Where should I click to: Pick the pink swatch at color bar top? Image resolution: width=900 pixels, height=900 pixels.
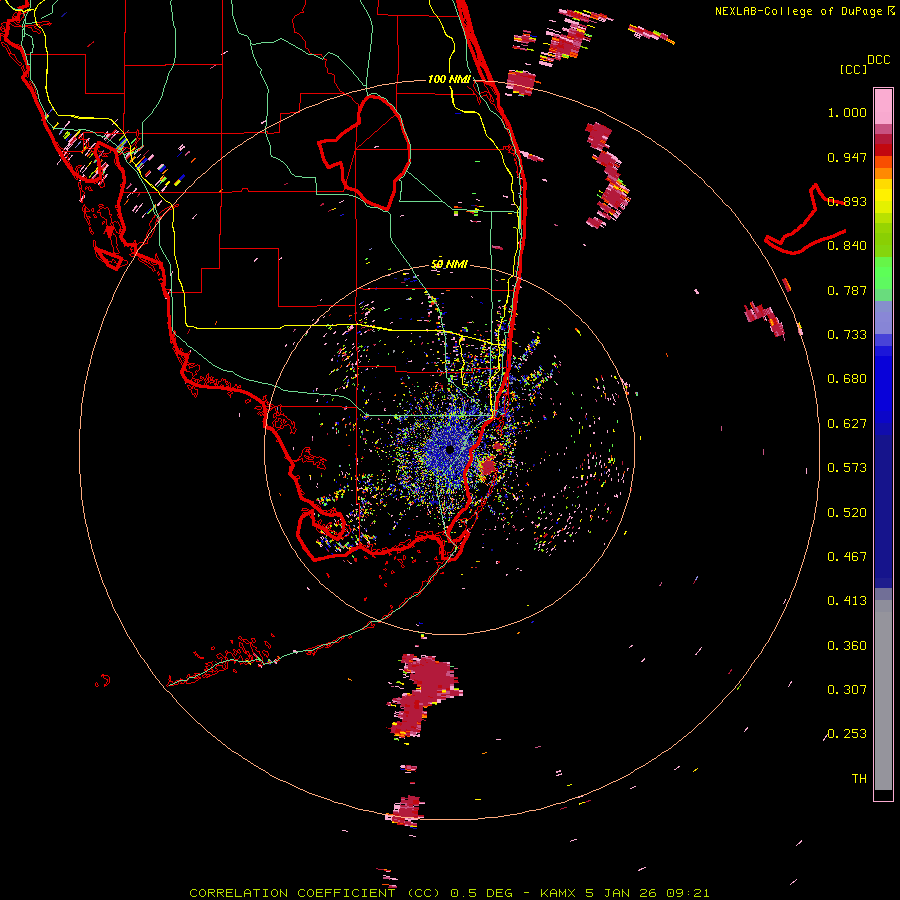[883, 107]
